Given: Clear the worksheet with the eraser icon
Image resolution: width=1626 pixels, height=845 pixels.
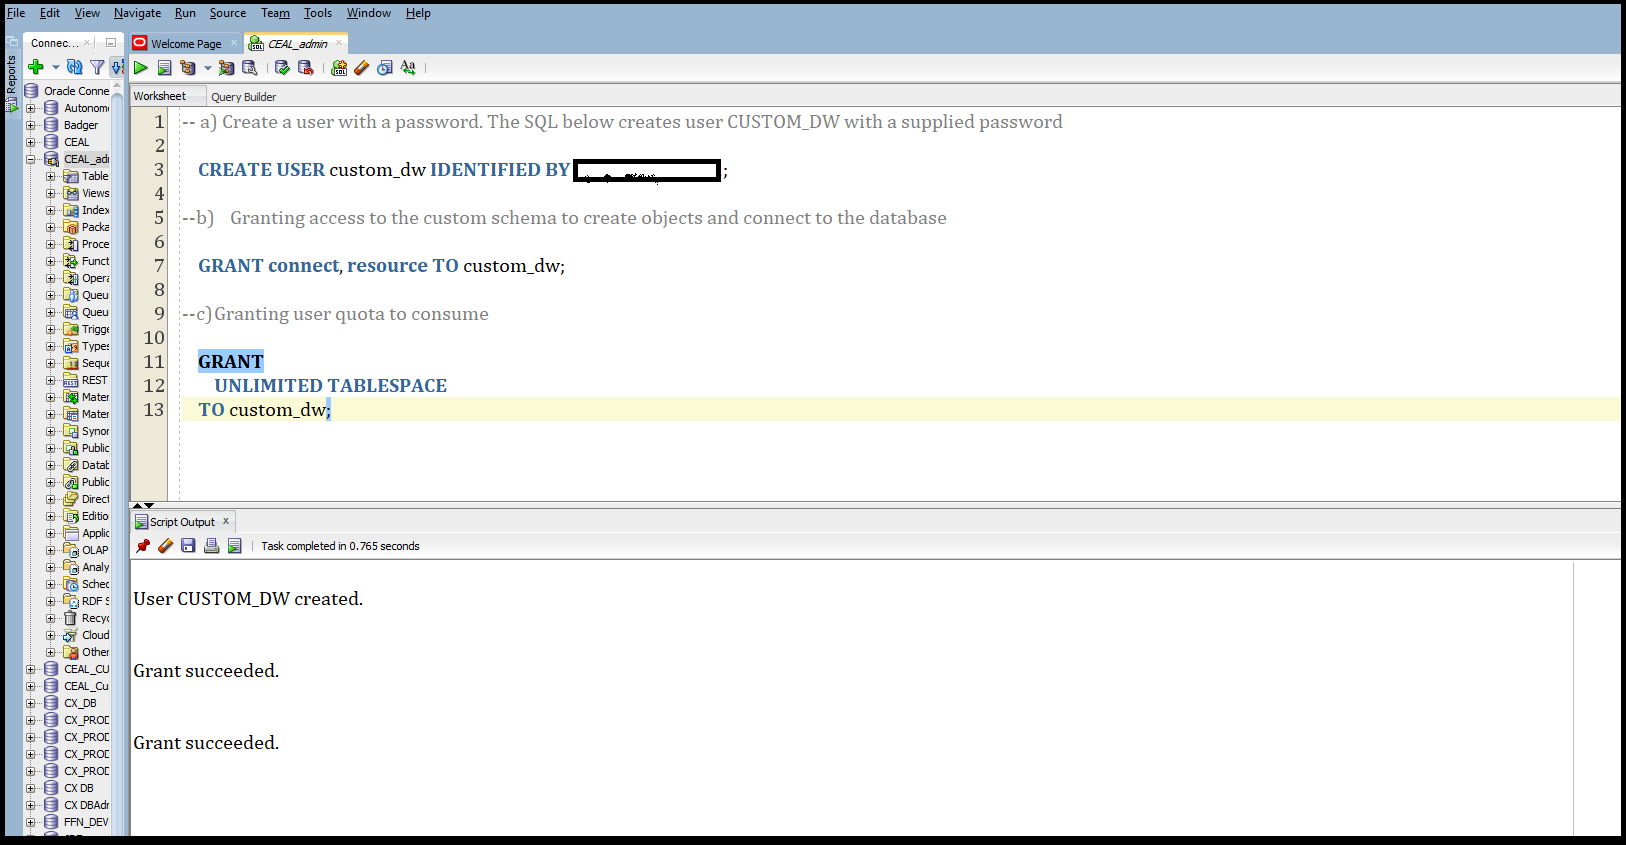Looking at the screenshot, I should (362, 68).
